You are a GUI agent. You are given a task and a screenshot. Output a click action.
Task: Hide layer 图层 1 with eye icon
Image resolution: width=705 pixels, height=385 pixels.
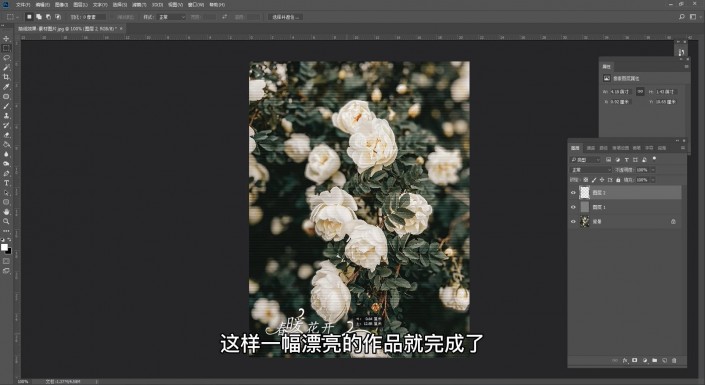pyautogui.click(x=573, y=207)
